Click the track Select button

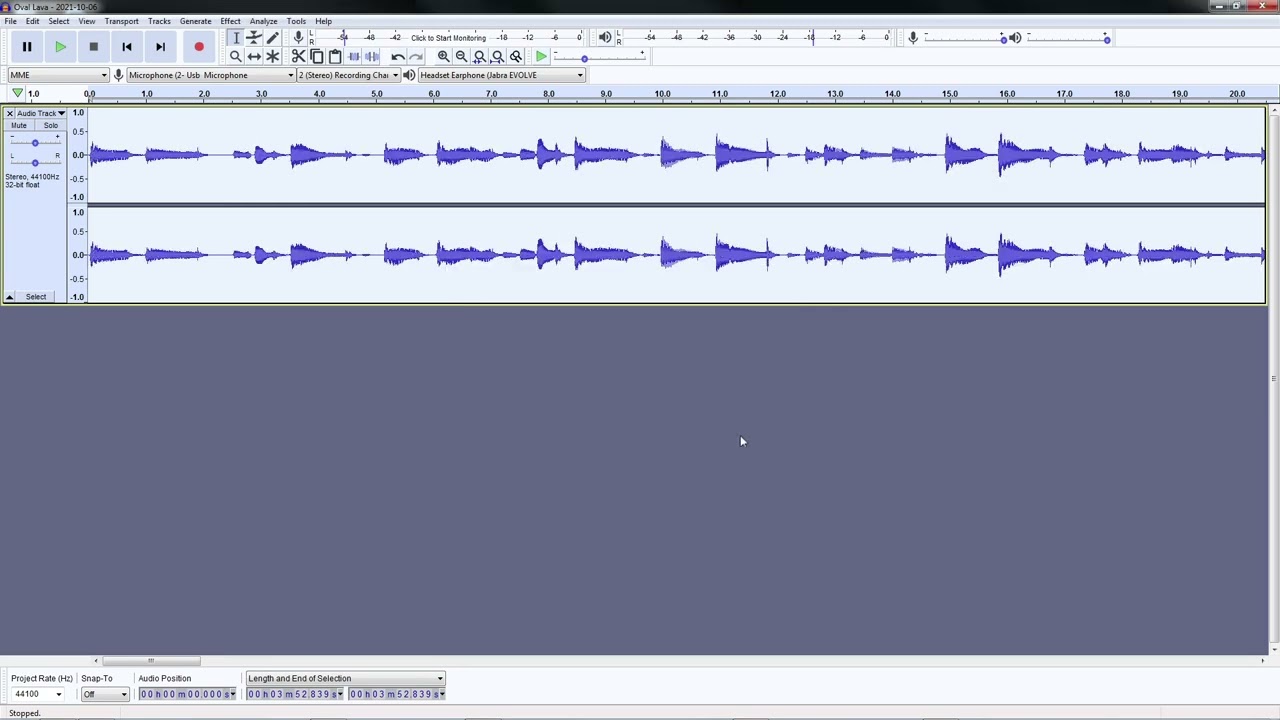point(36,297)
